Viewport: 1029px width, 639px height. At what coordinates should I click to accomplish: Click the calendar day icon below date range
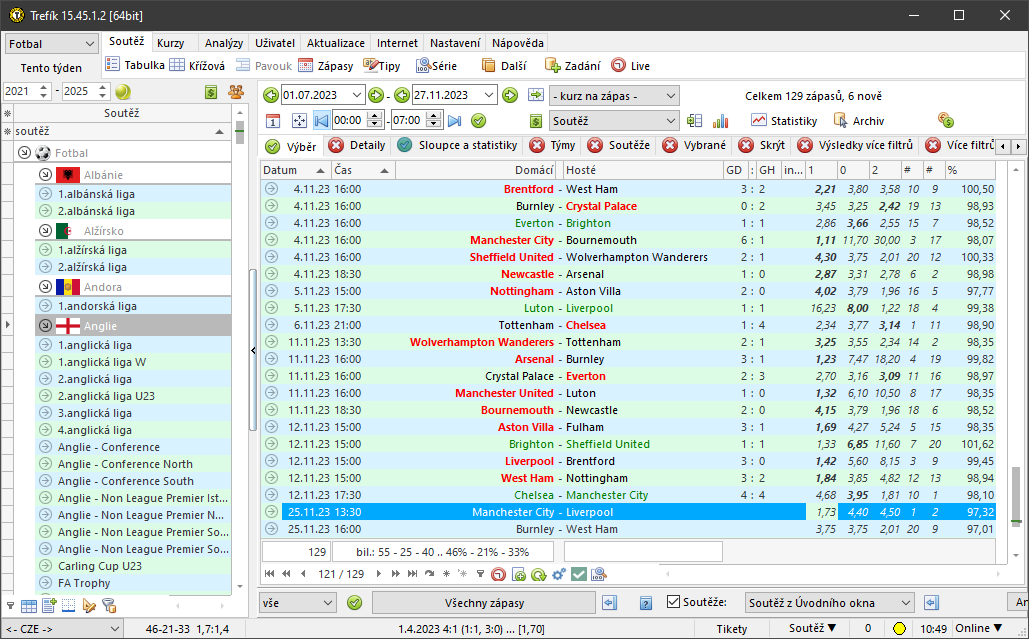coord(273,121)
